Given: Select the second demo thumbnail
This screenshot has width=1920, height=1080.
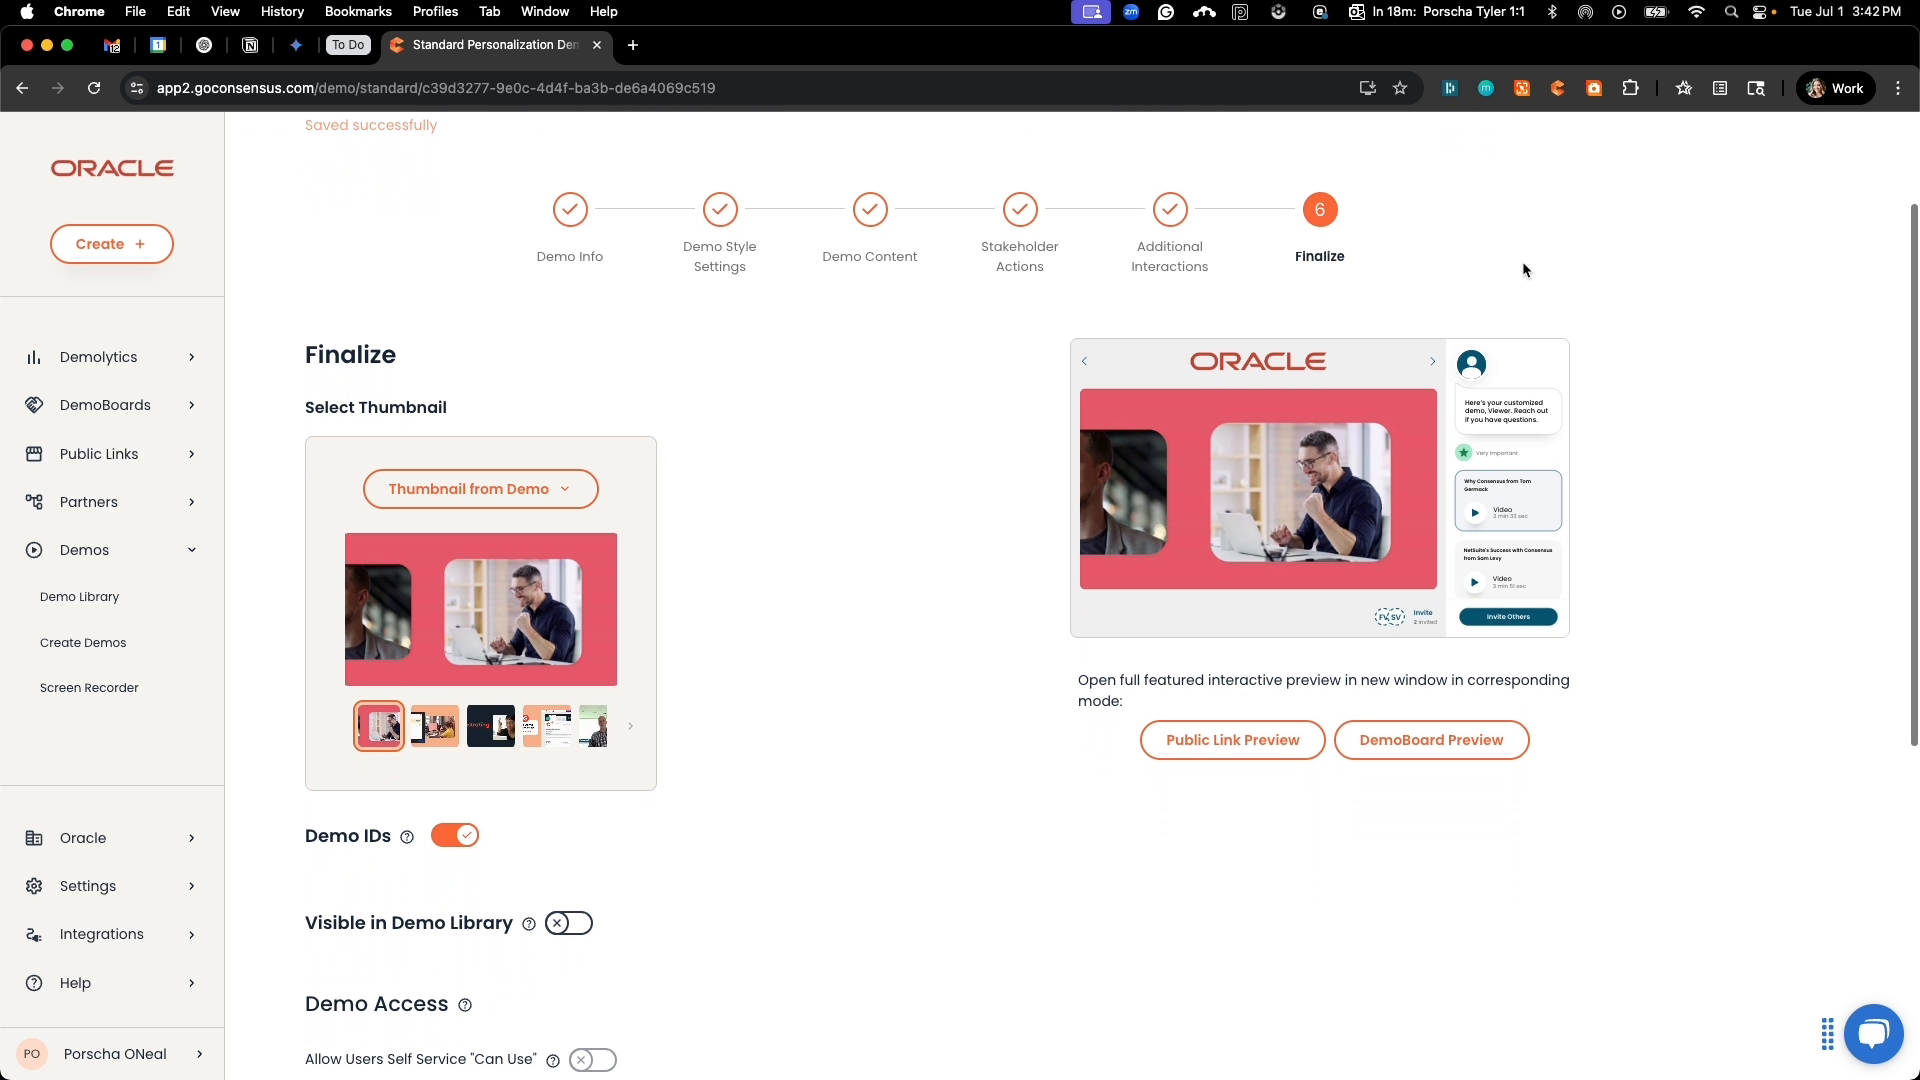Looking at the screenshot, I should 434,726.
